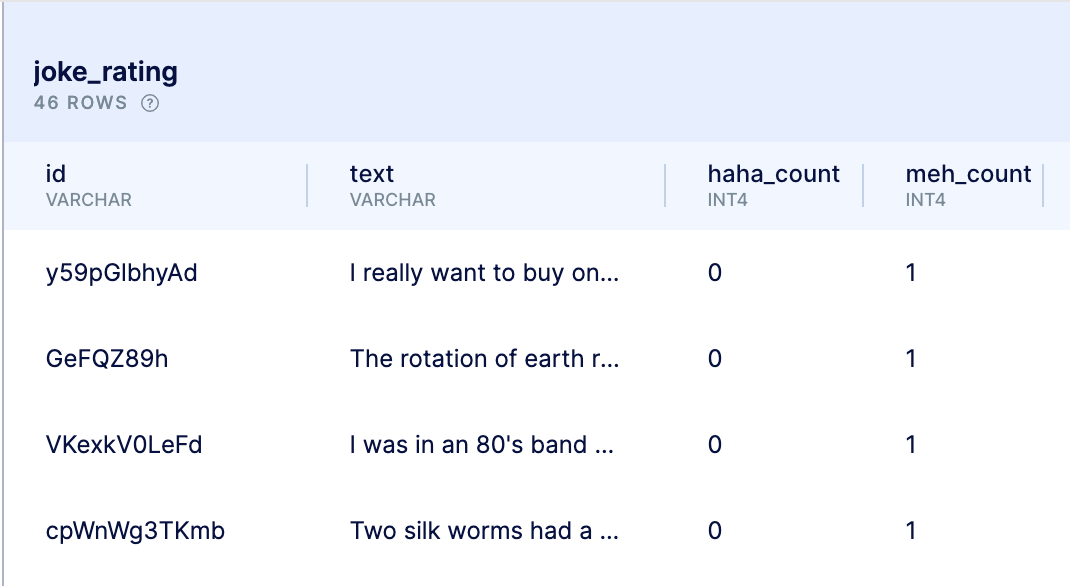Viewport: 1070px width, 586px height.
Task: Click haha_count value for row y59pGlbhyAd
Action: click(714, 273)
